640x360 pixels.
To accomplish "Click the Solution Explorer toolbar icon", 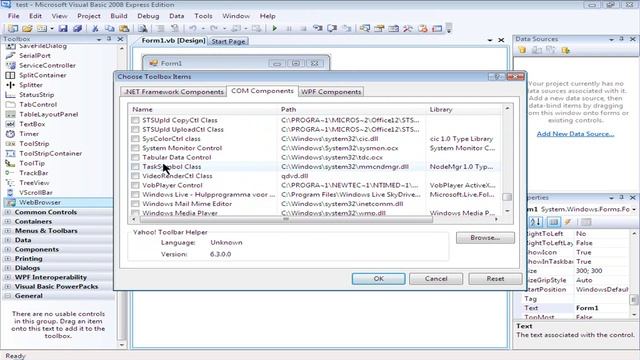I will click(364, 28).
